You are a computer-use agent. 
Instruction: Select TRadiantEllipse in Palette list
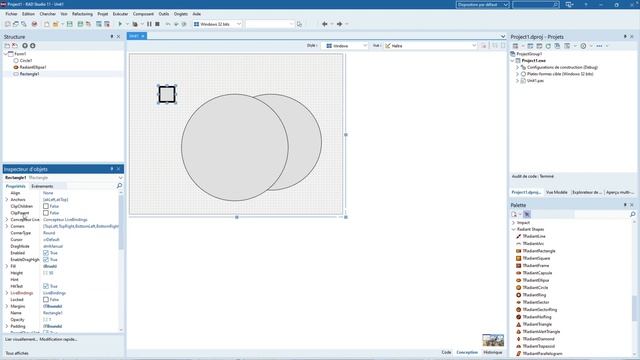pos(536,280)
